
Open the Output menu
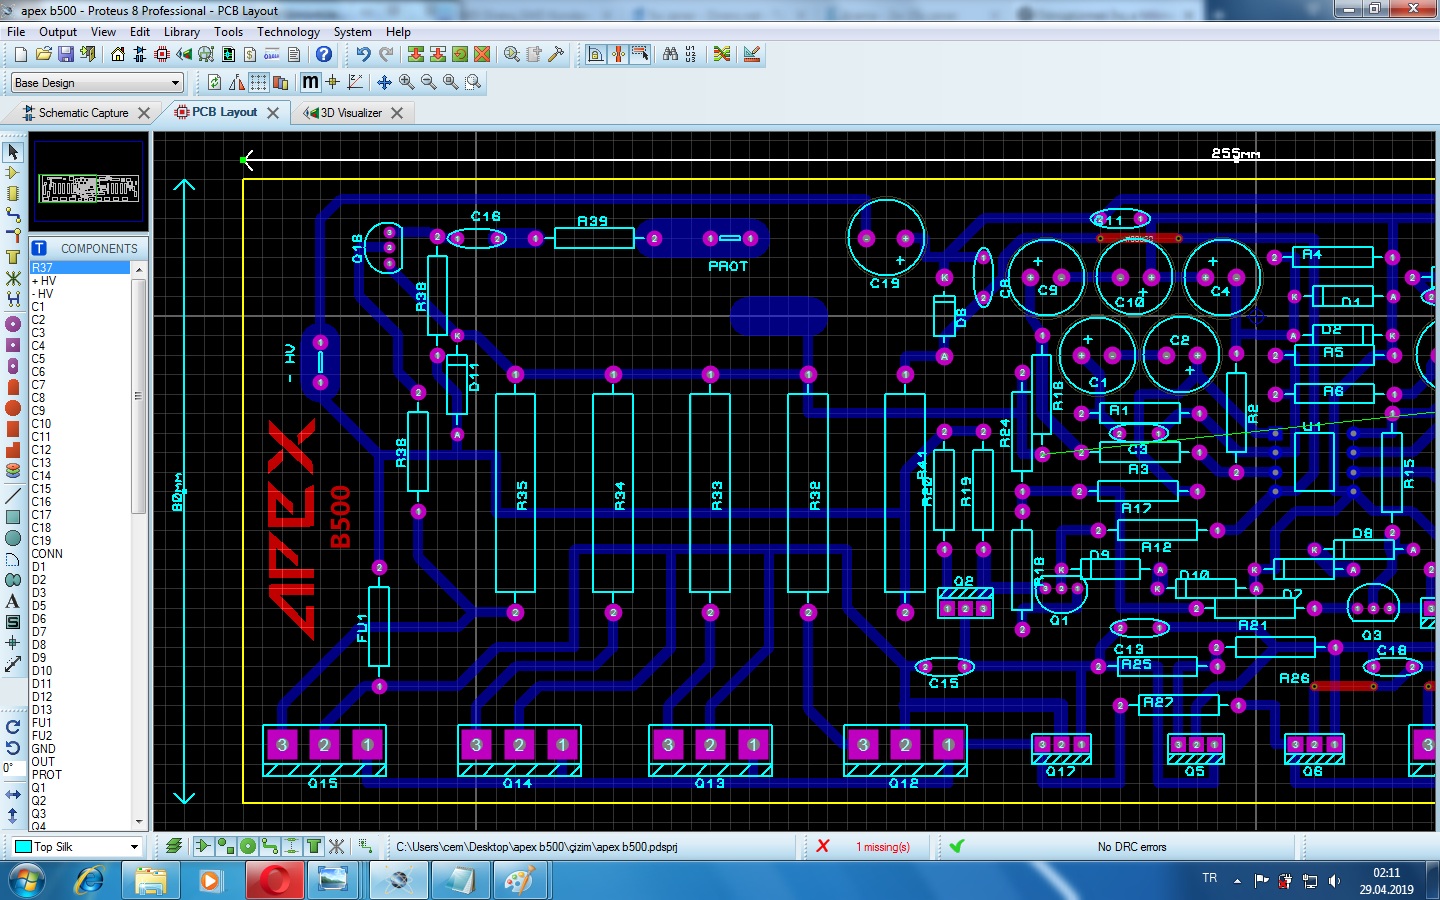pos(58,32)
